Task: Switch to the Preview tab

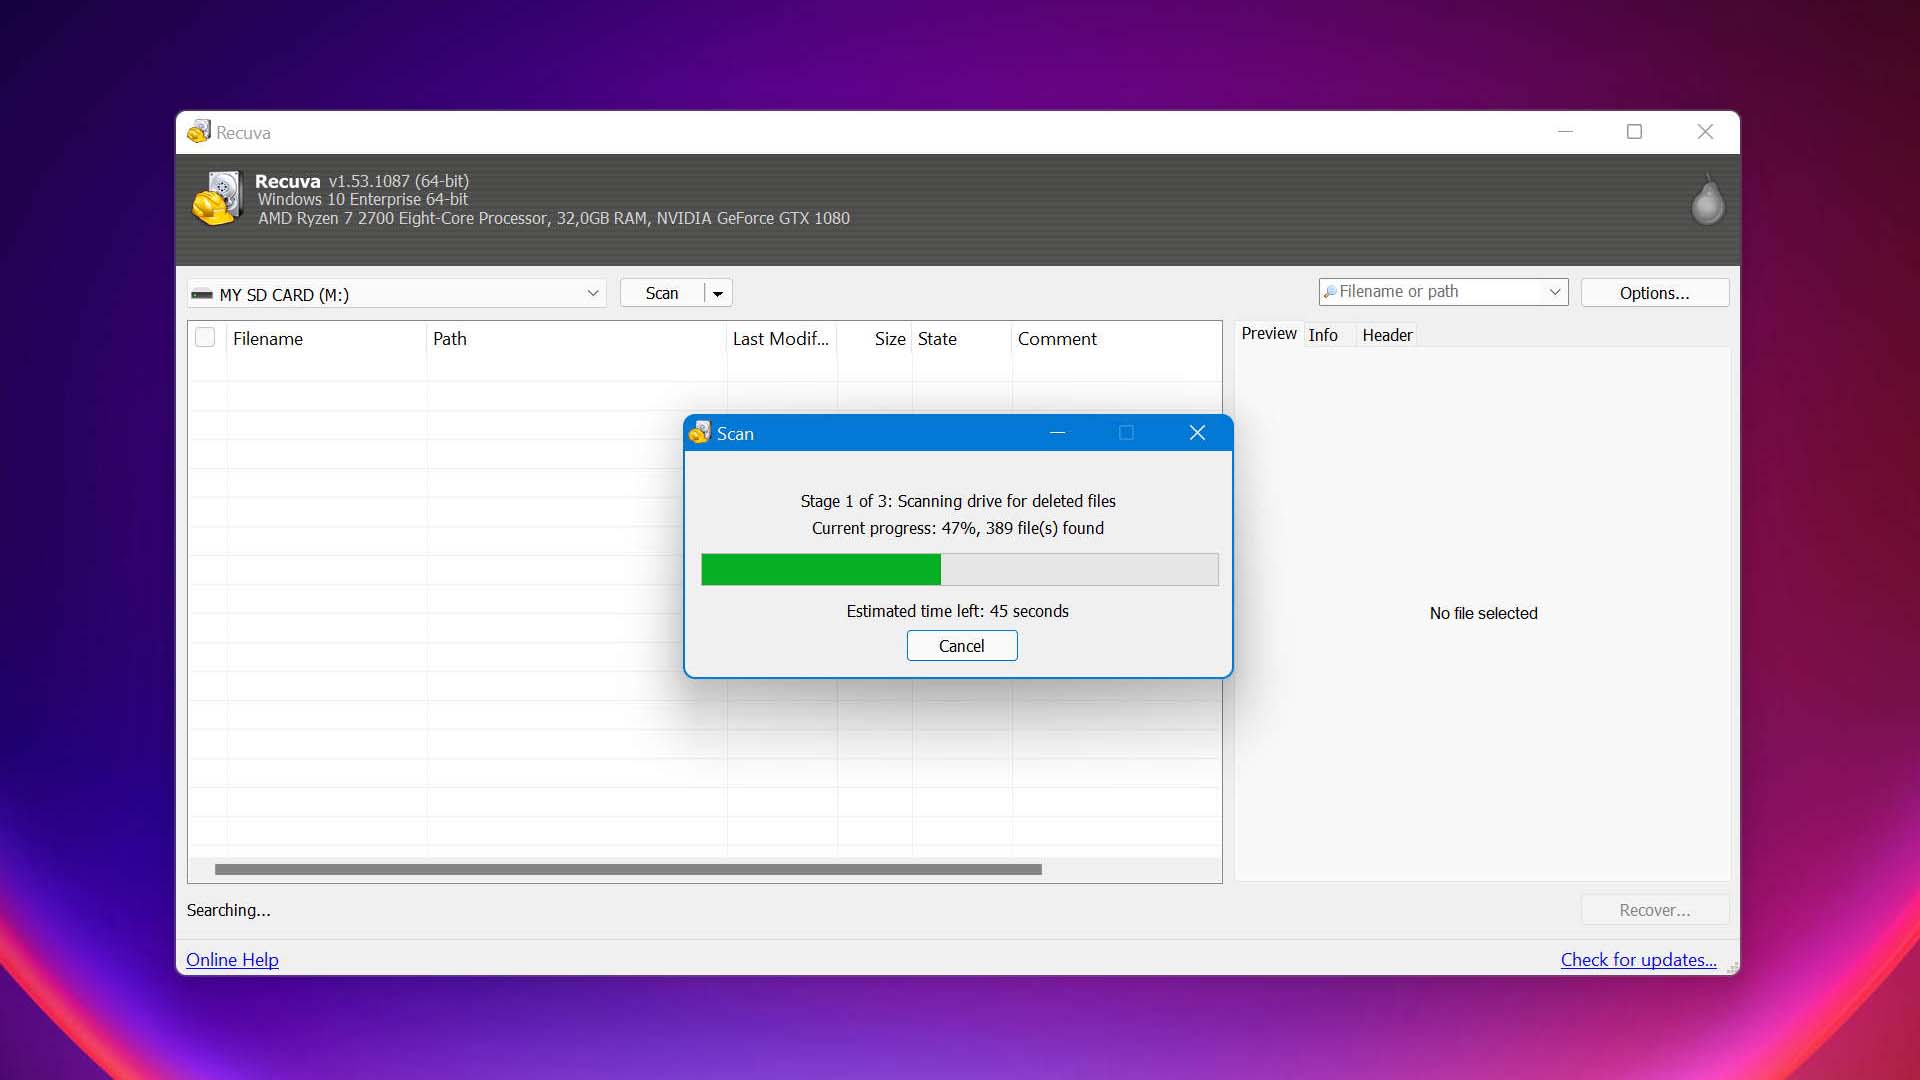Action: point(1269,334)
